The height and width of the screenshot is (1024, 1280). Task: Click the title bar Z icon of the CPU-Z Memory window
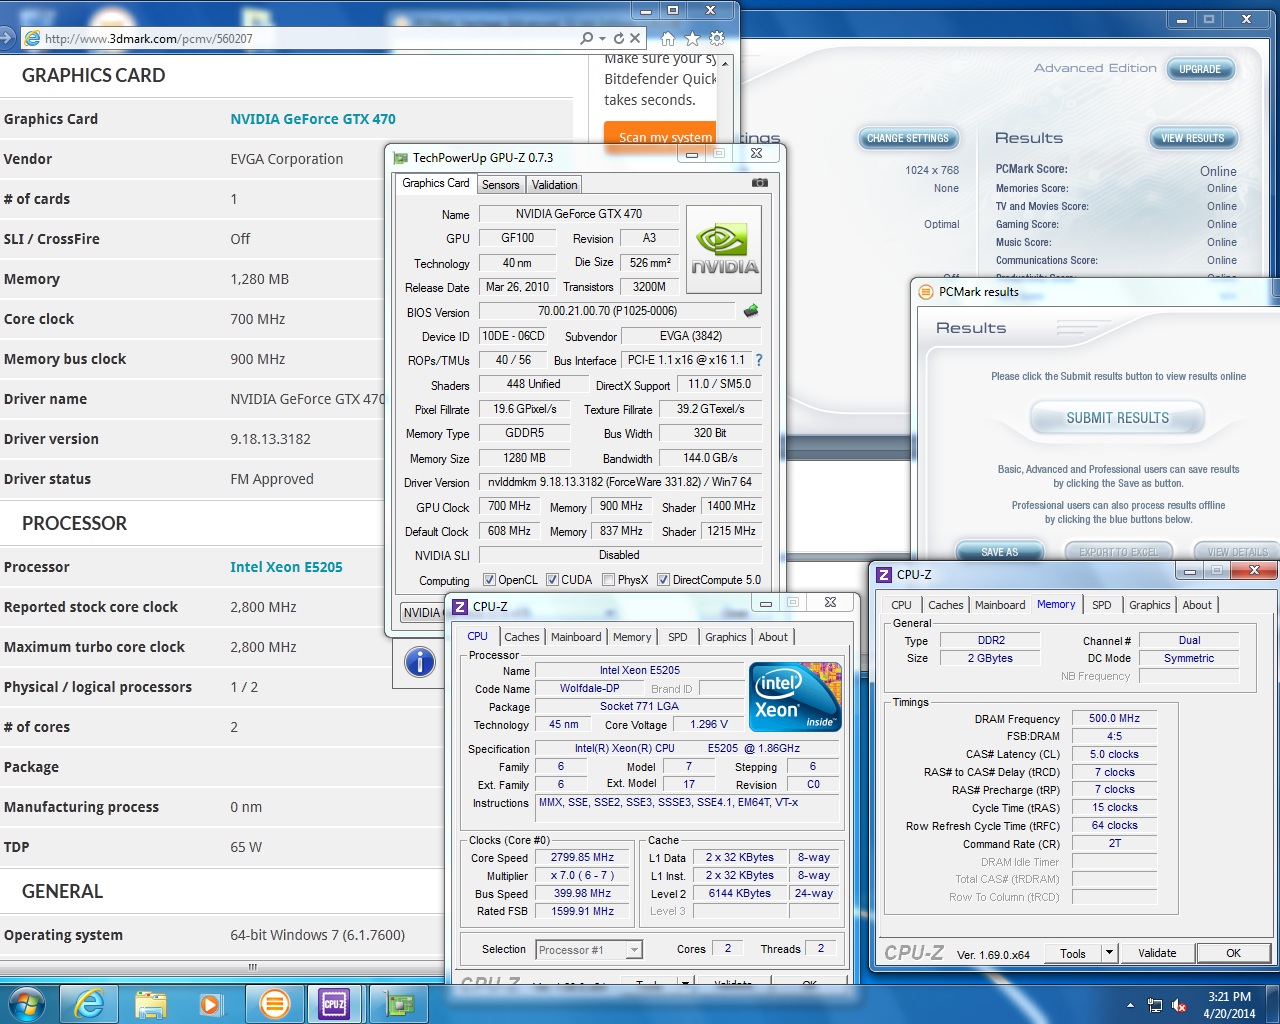884,574
